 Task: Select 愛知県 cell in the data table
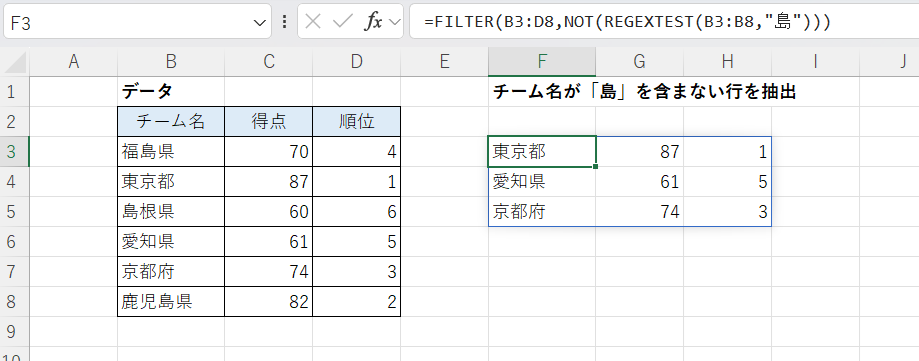171,241
